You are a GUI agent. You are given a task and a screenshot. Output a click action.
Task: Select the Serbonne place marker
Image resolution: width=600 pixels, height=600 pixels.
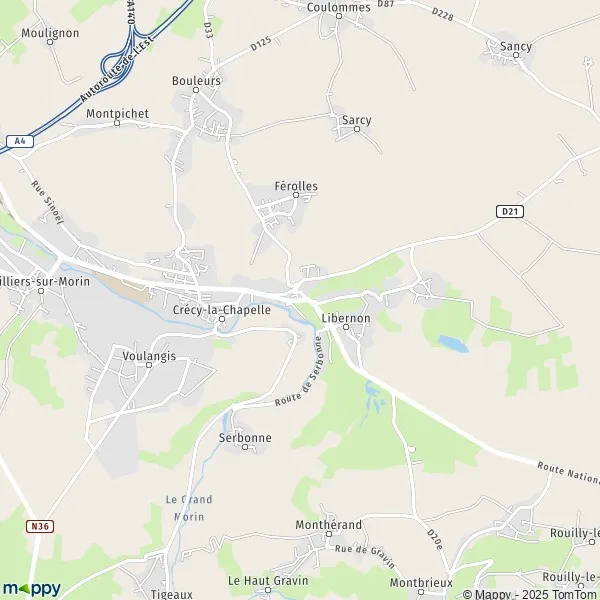pos(245,447)
